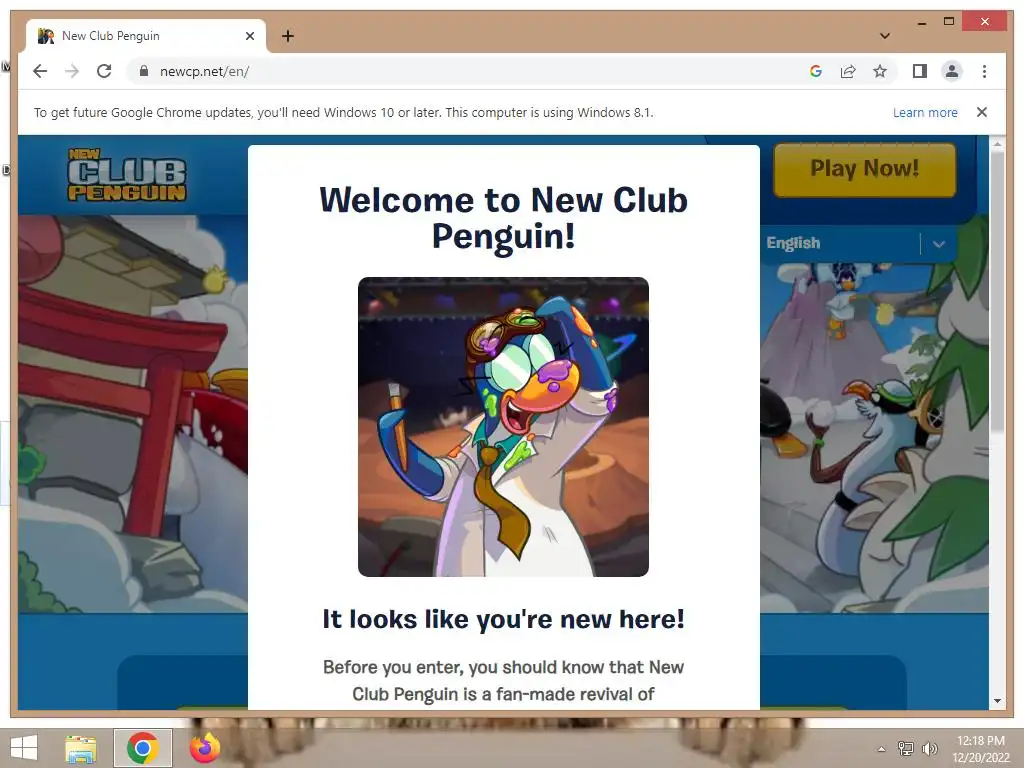The height and width of the screenshot is (768, 1024).
Task: Click the Google icon in address bar
Action: [x=816, y=71]
